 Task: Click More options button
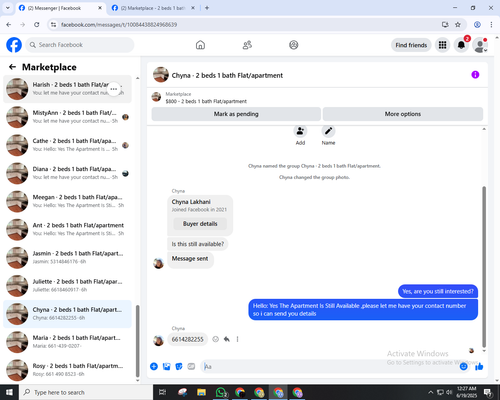pos(403,114)
